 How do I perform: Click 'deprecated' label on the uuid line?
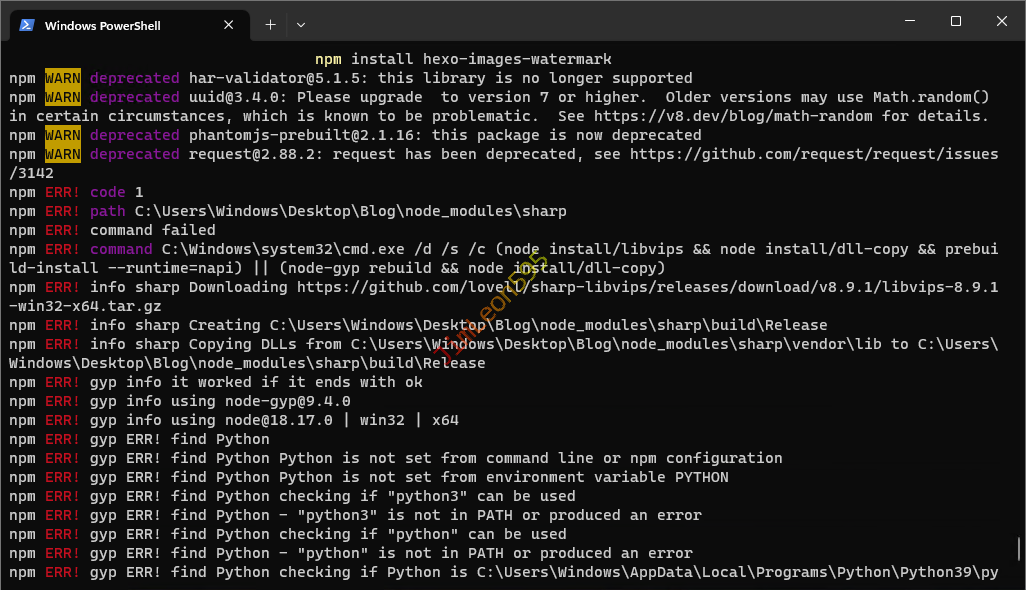pyautogui.click(x=134, y=97)
